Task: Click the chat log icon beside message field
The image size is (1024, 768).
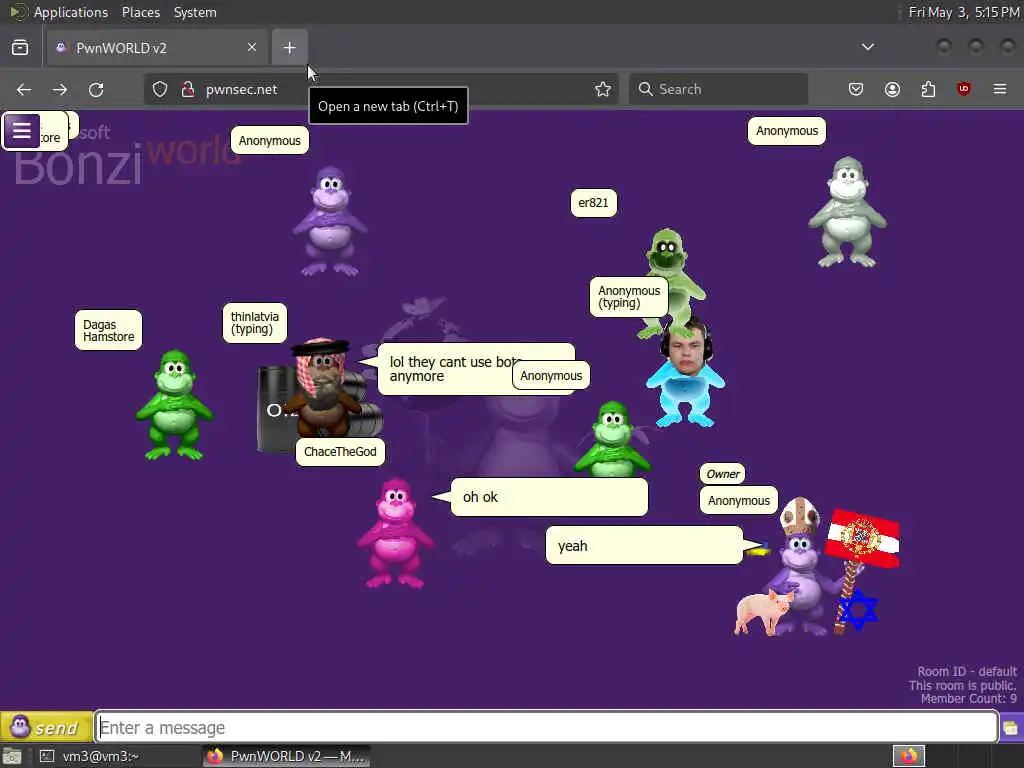Action: [1011, 727]
